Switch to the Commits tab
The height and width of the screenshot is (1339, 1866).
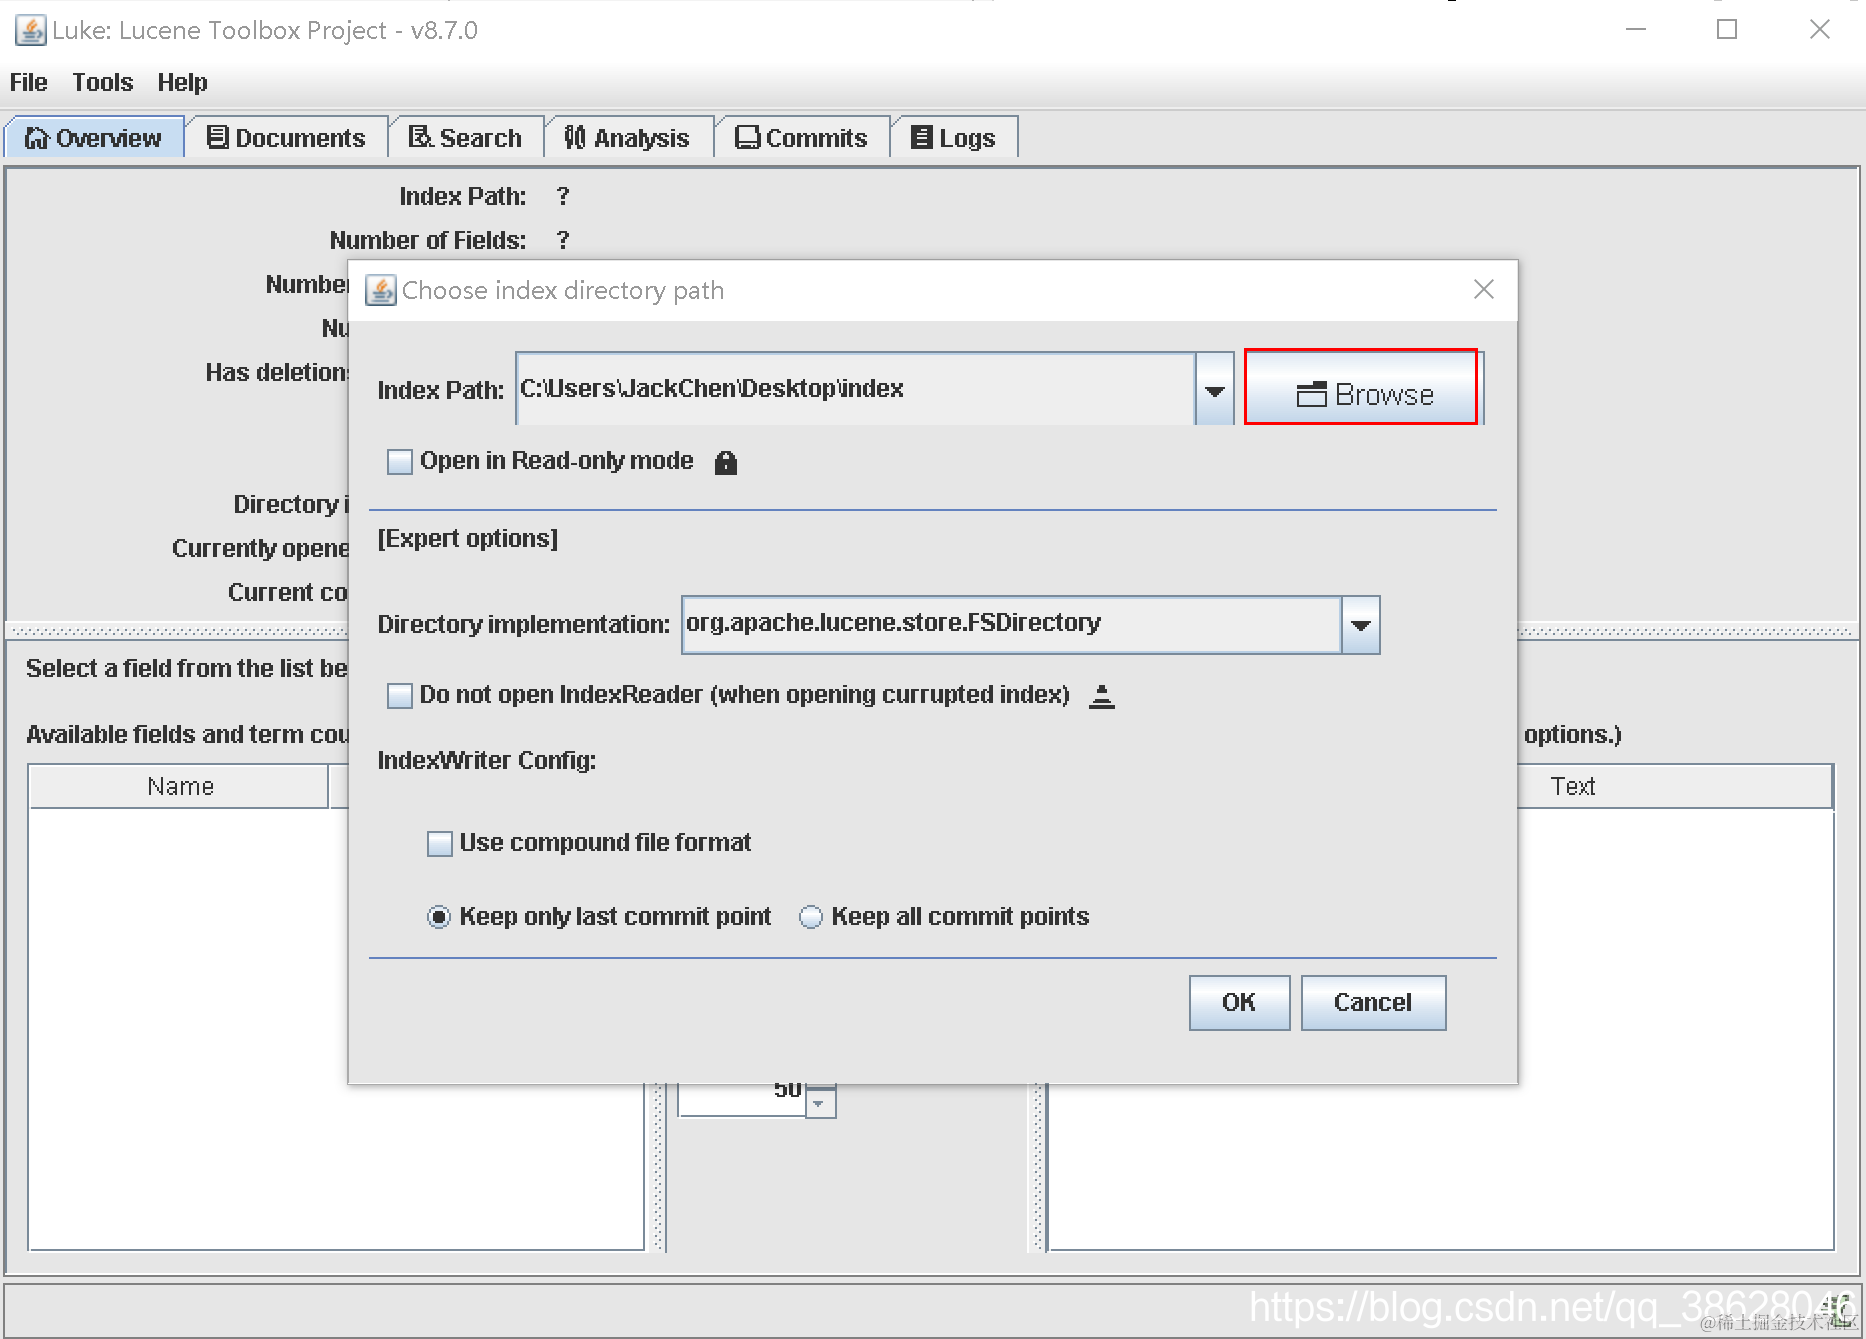[x=802, y=138]
